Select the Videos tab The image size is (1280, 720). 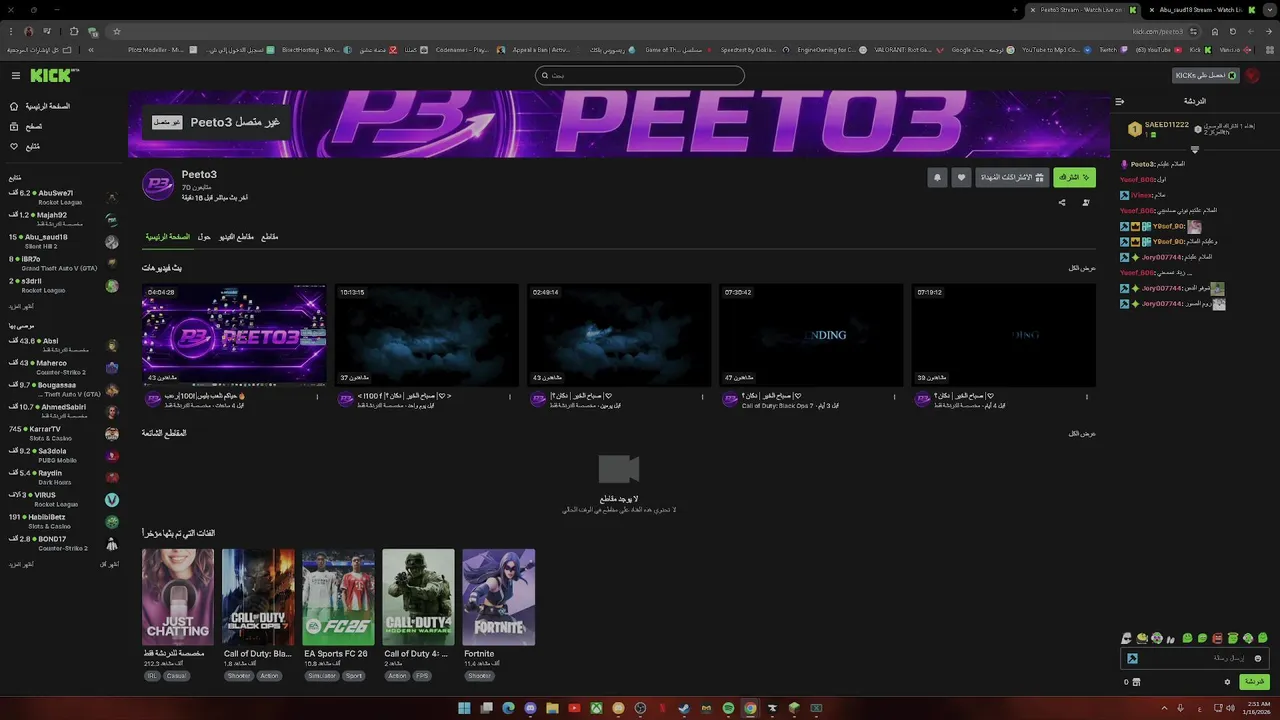click(x=236, y=237)
